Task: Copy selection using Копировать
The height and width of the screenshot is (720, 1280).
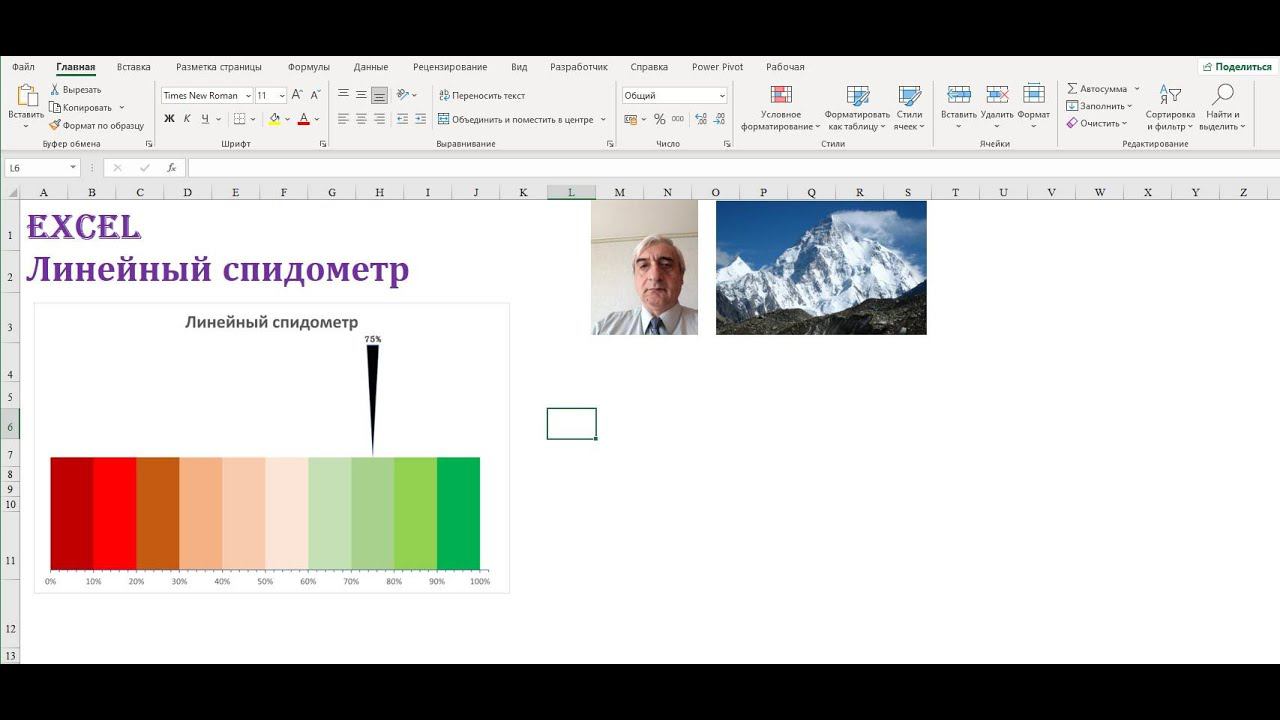Action: coord(80,107)
